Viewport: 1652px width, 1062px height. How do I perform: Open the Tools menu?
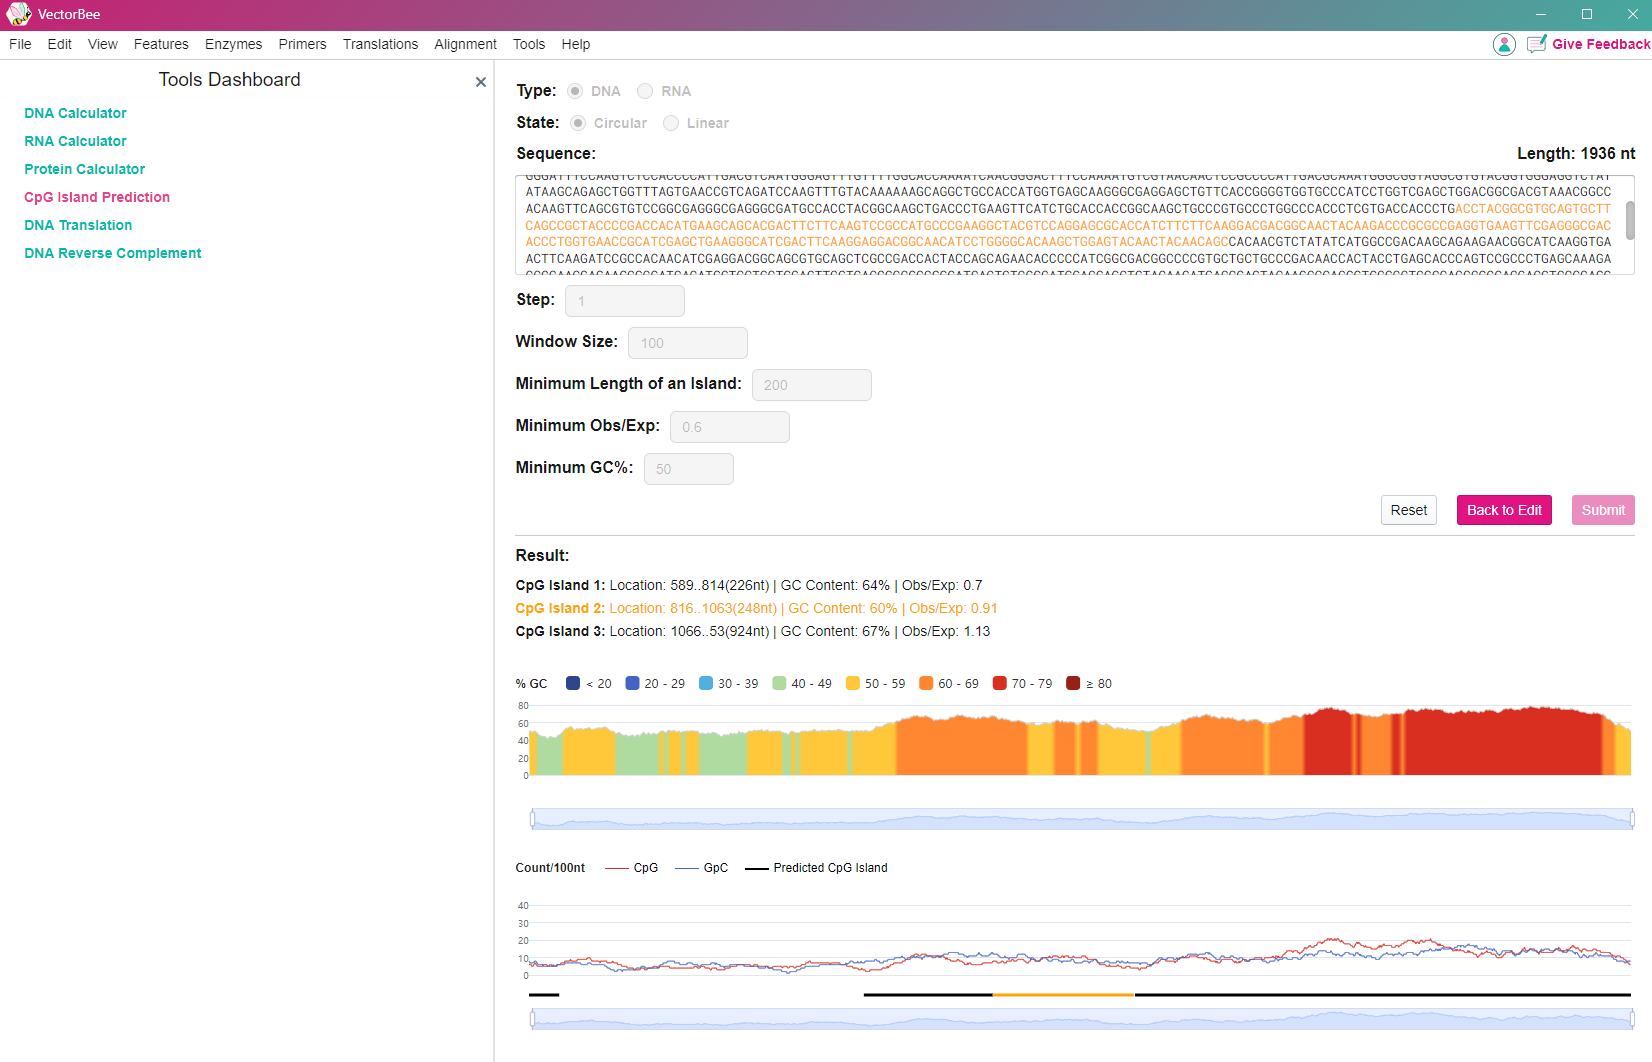(529, 44)
